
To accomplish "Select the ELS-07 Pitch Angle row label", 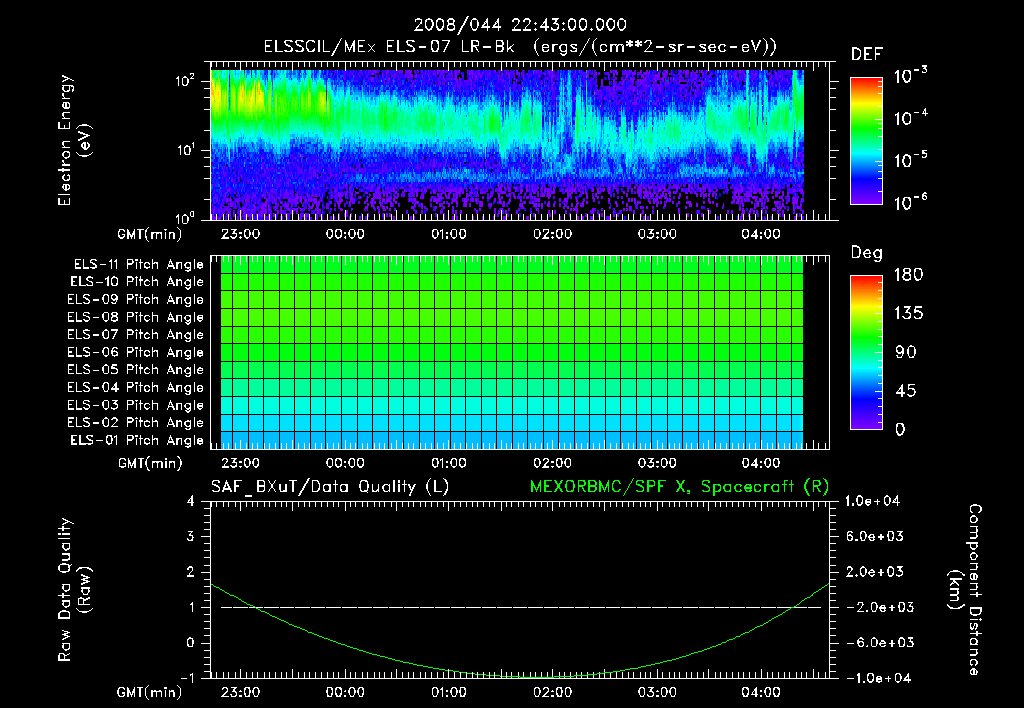I will click(x=136, y=334).
